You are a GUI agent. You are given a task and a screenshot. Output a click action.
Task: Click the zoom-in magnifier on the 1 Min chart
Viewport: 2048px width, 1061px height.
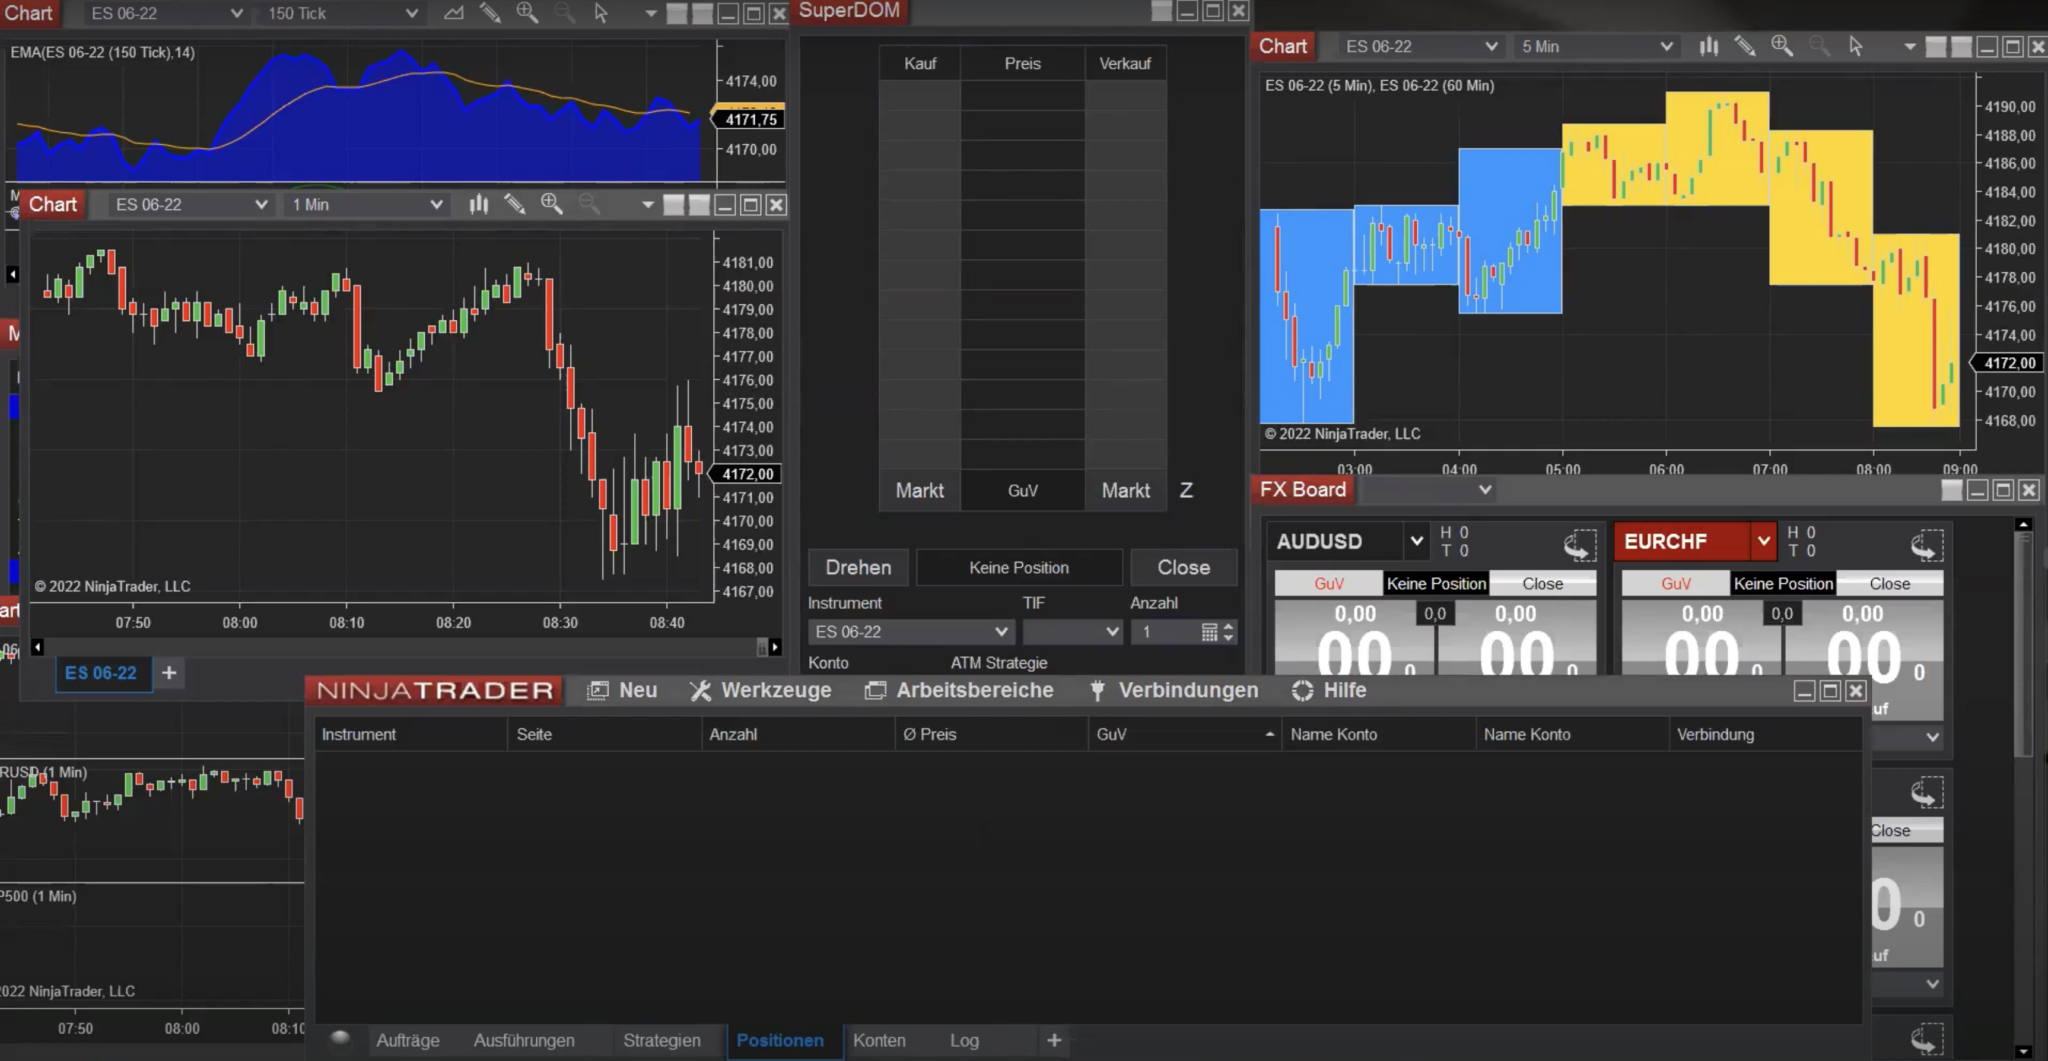pyautogui.click(x=551, y=204)
